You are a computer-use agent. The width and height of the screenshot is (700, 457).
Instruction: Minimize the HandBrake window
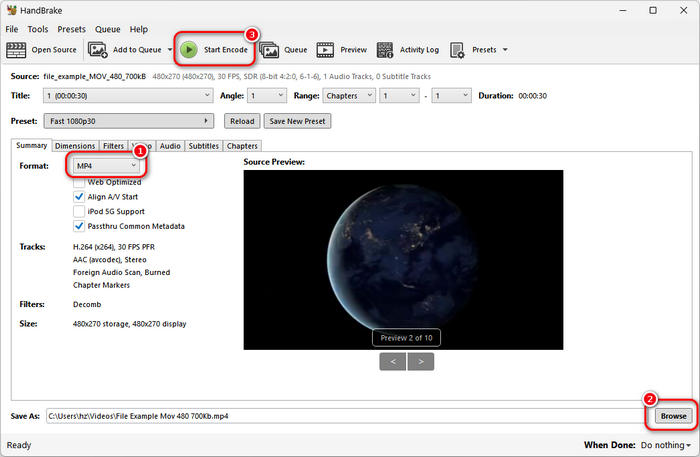(623, 10)
